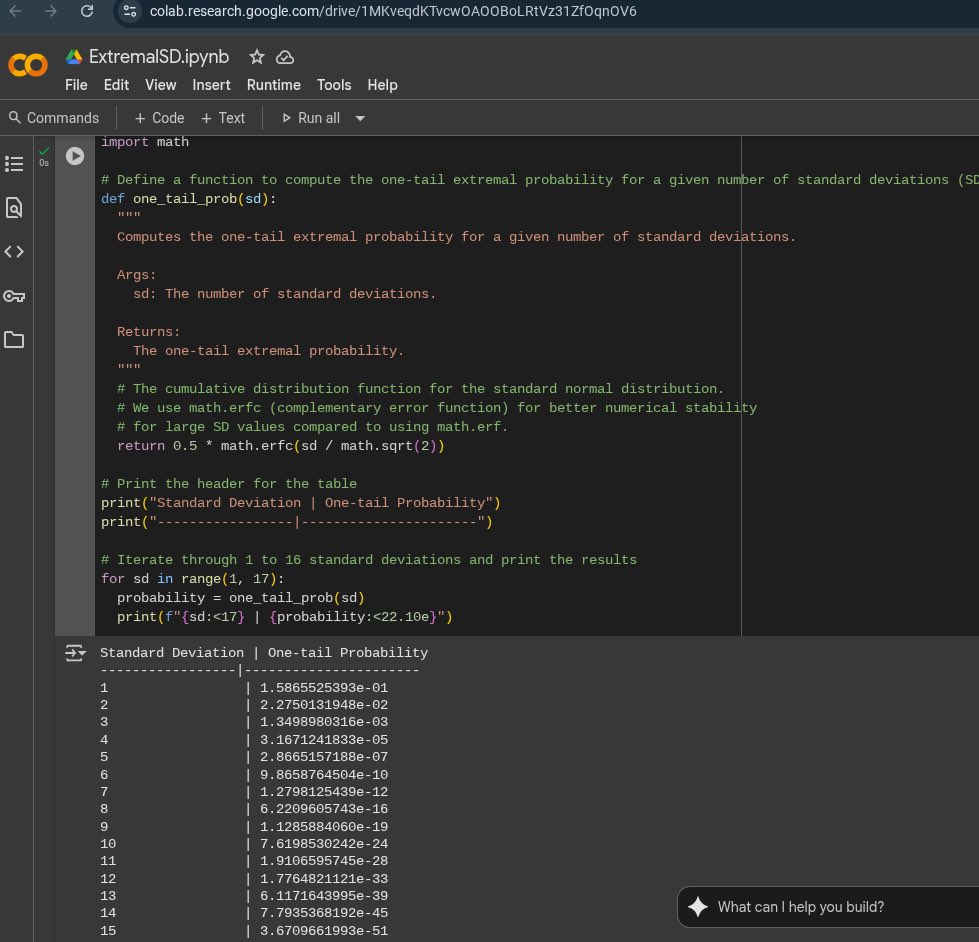Click the browser forward arrow
The width and height of the screenshot is (979, 942).
click(x=51, y=11)
